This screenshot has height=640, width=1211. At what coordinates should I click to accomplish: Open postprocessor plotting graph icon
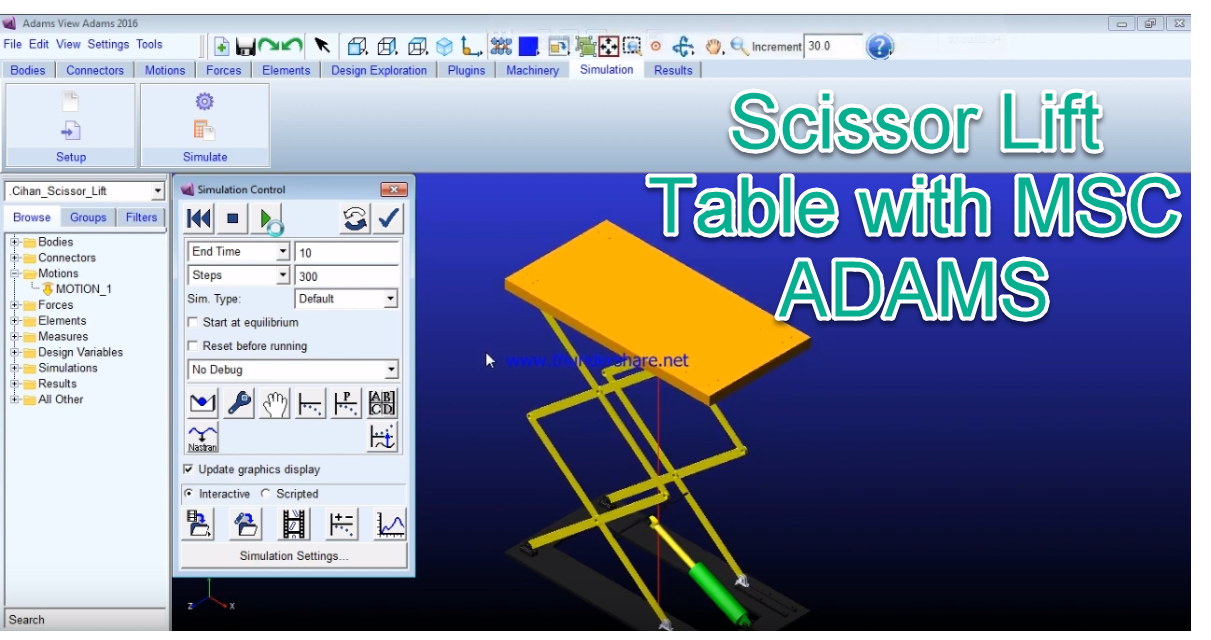(x=390, y=524)
